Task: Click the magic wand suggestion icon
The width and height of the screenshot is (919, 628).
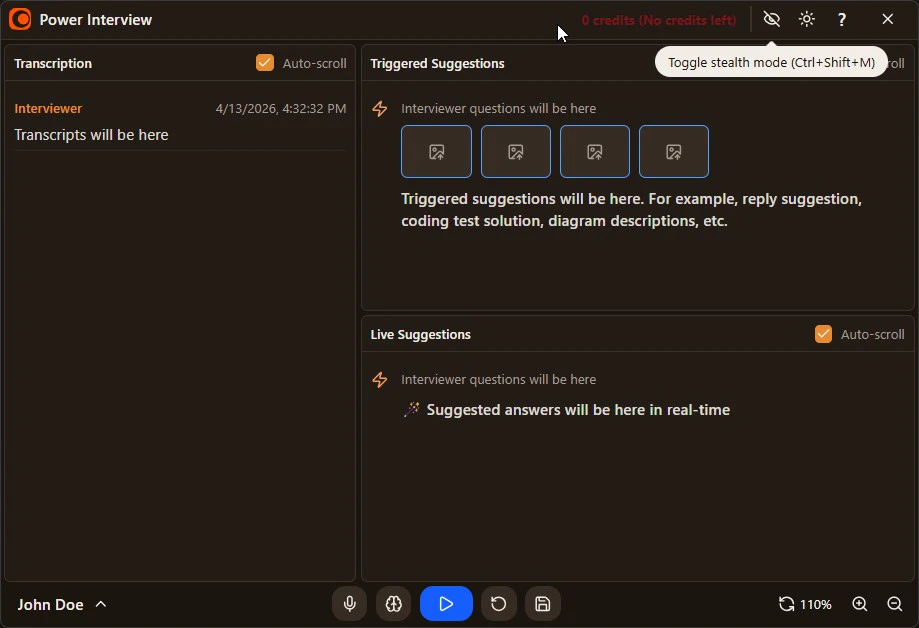Action: point(411,409)
